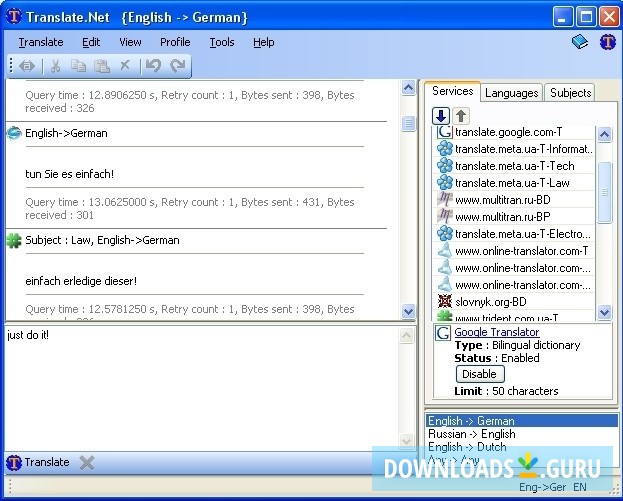Screen dimensions: 623x501
Task: Click the Redo toolbar icon
Action: point(178,66)
